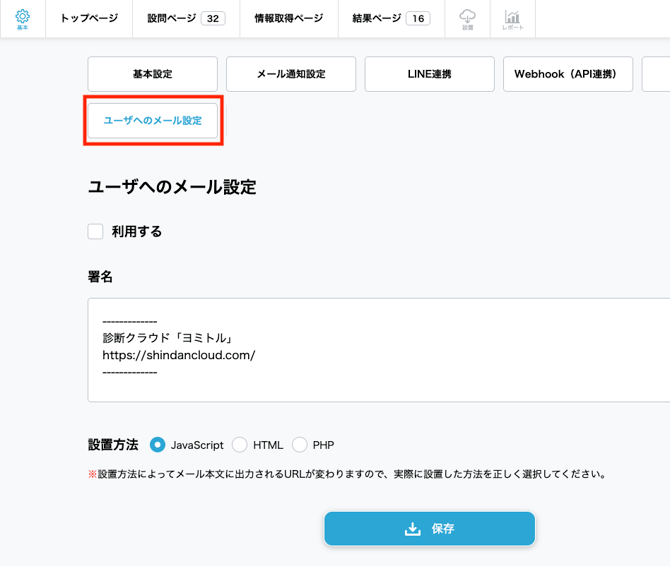Screen dimensions: 670x566
Task: Click the https://shindancloud.com/ signature text
Action: click(179, 355)
